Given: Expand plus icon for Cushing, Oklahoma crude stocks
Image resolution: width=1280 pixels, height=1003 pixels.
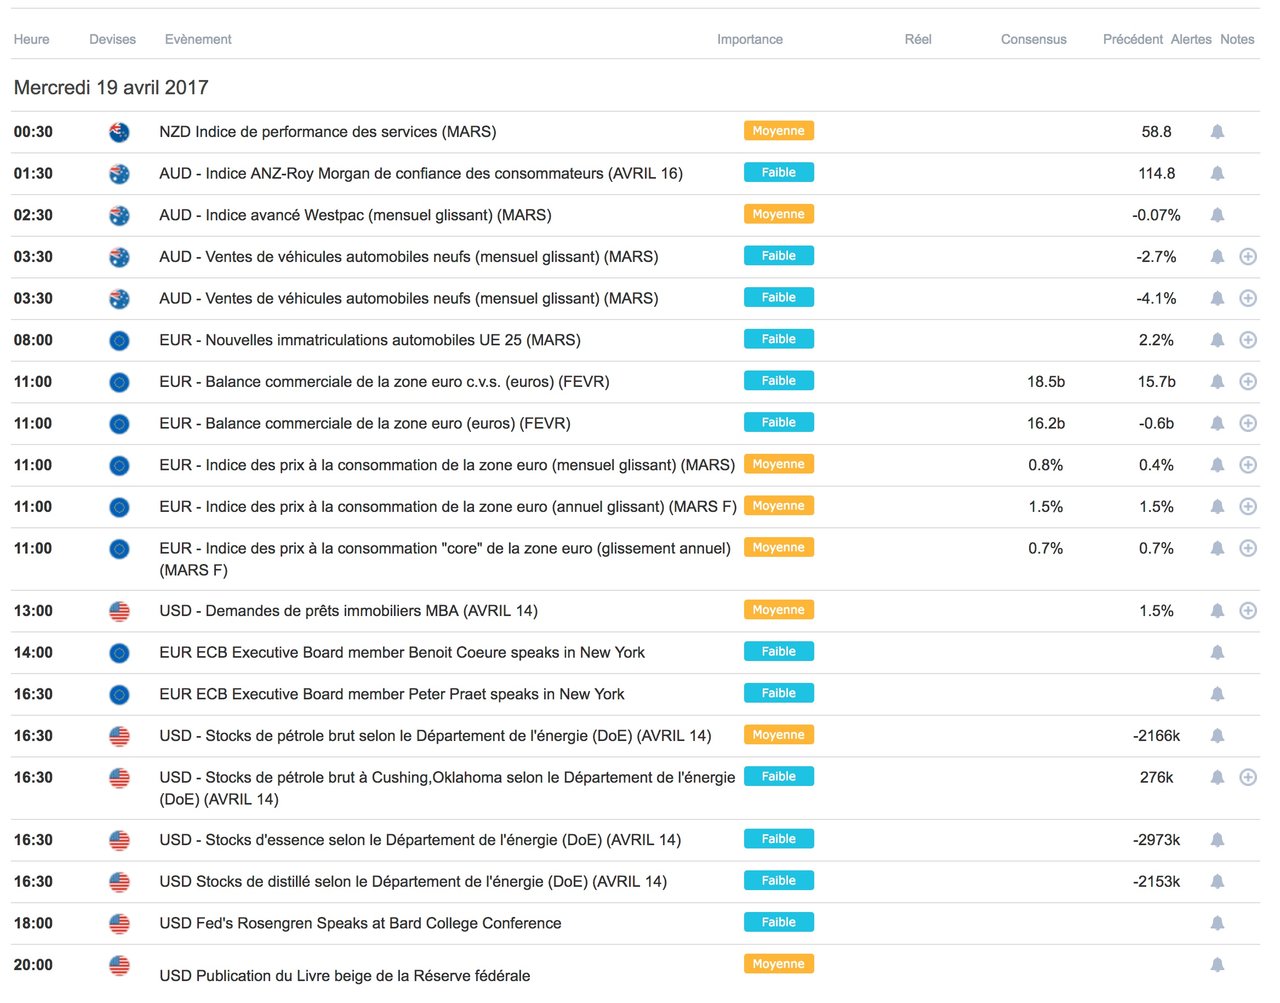Looking at the screenshot, I should (x=1248, y=777).
